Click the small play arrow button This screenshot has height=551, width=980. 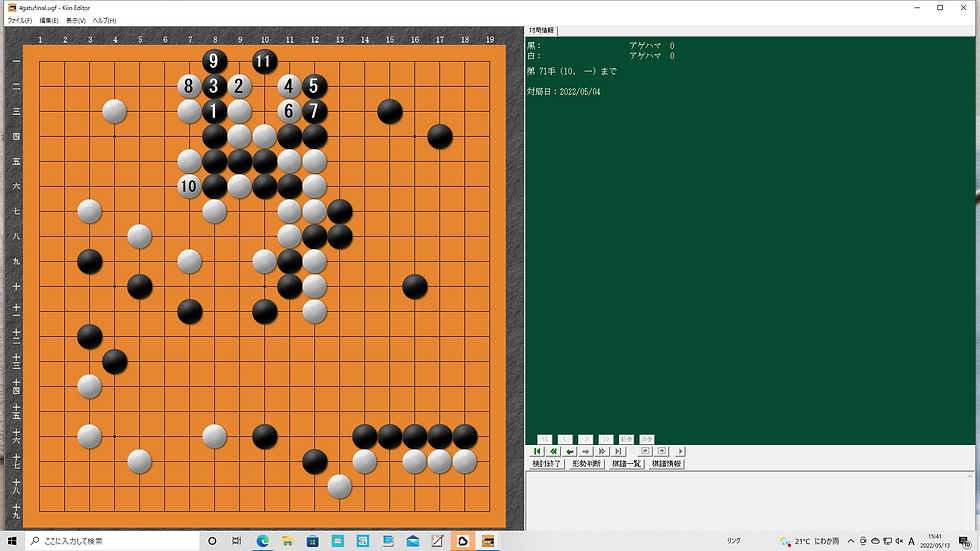681,451
